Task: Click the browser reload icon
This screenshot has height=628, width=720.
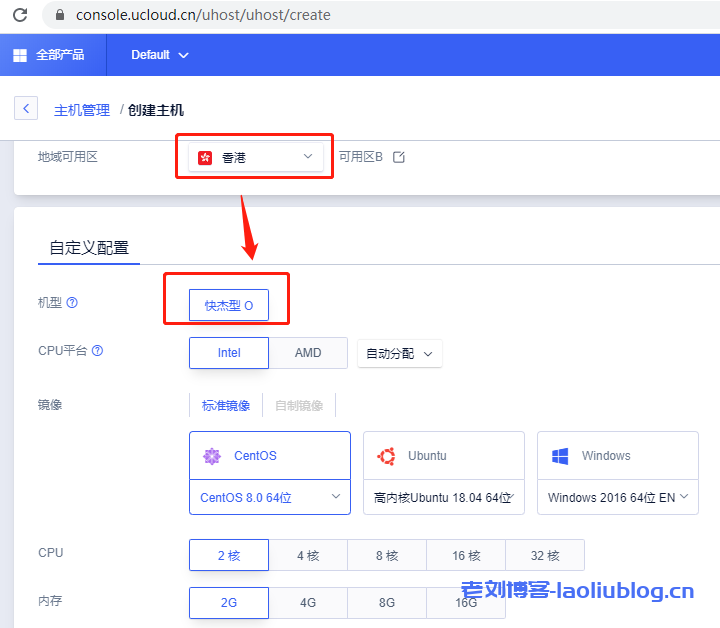Action: (x=19, y=15)
